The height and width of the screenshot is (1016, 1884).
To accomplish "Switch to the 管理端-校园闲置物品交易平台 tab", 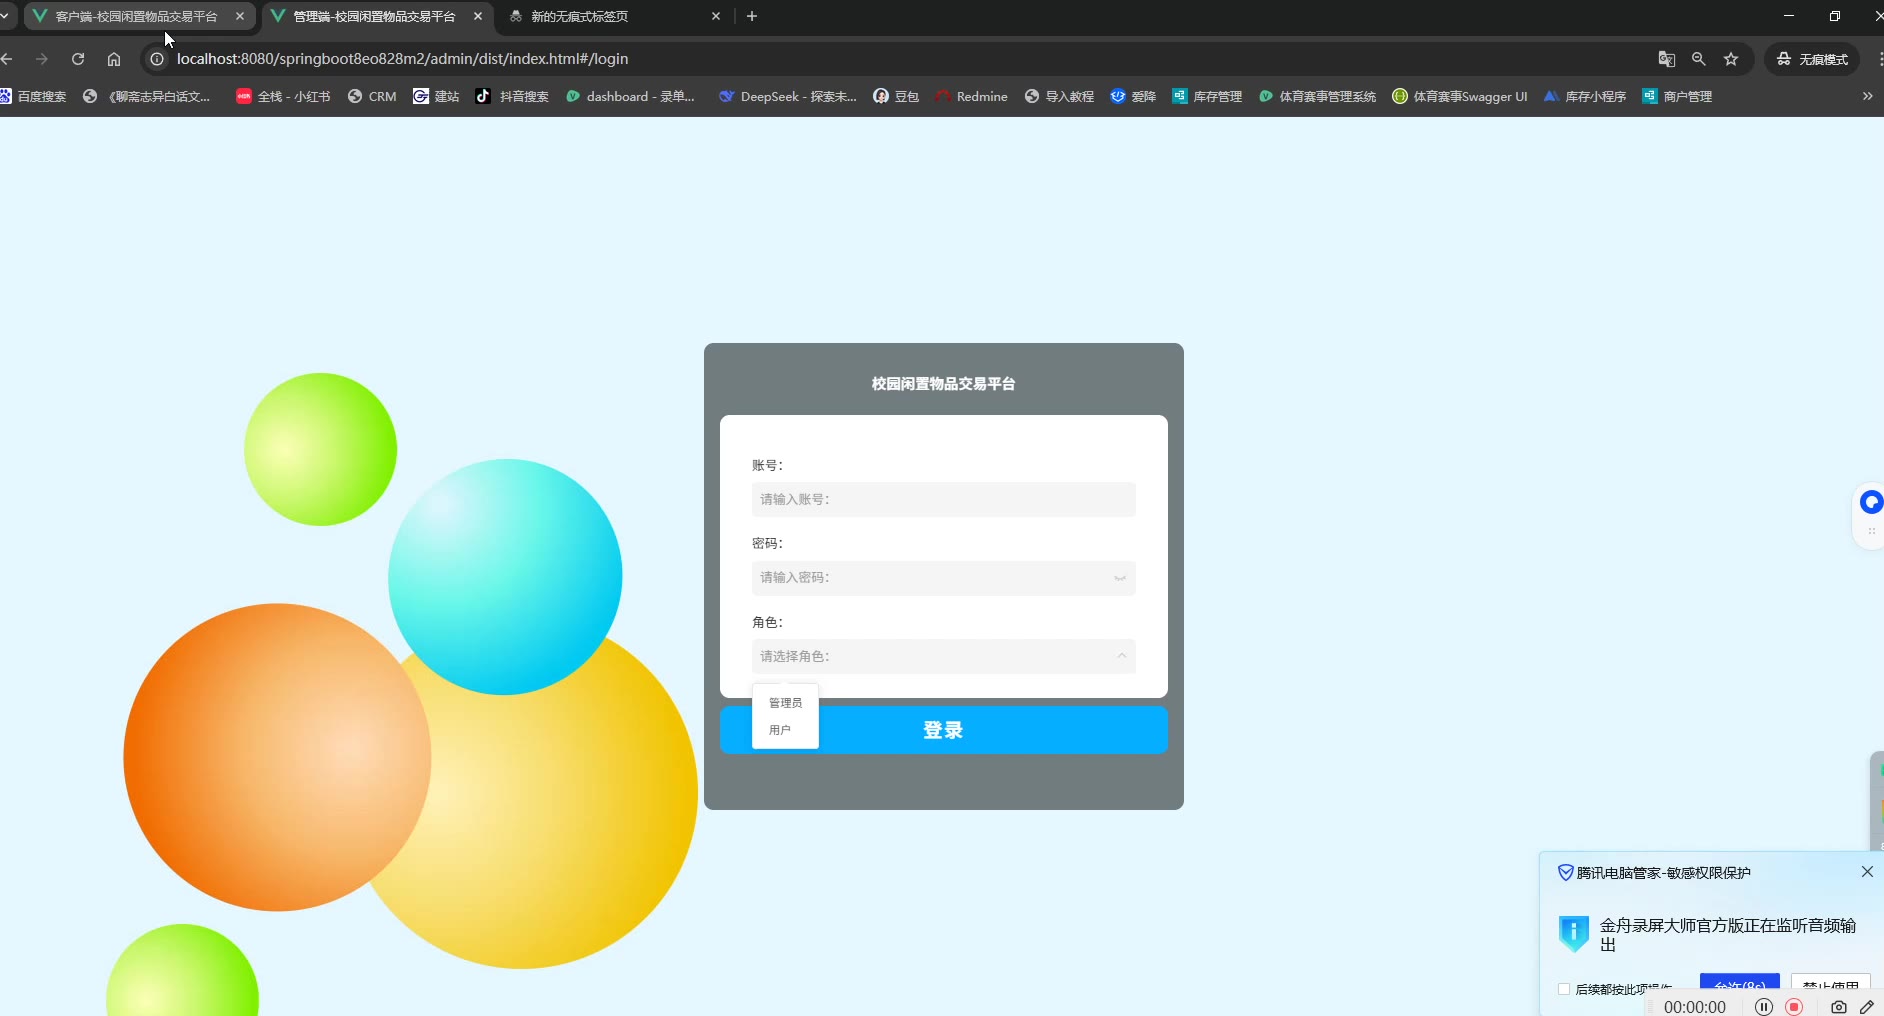I will [x=375, y=16].
